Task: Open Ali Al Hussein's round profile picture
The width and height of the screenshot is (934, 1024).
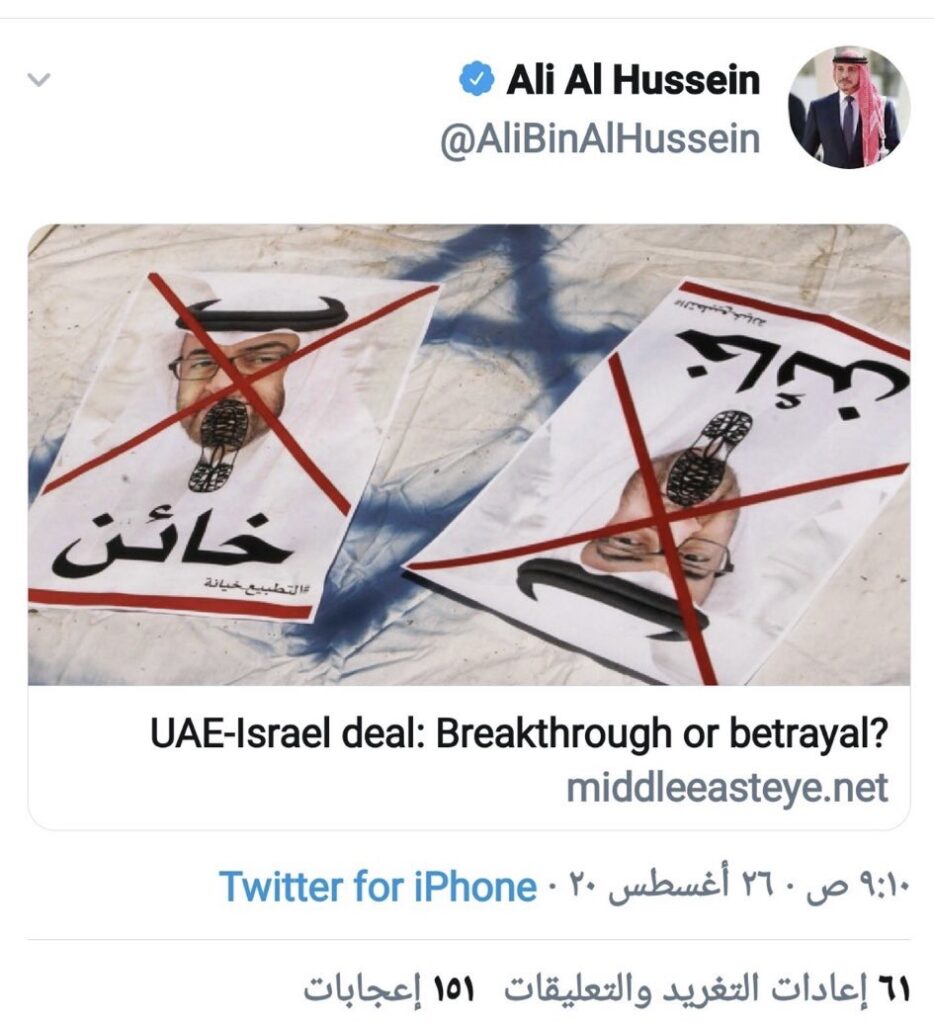Action: pyautogui.click(x=848, y=108)
